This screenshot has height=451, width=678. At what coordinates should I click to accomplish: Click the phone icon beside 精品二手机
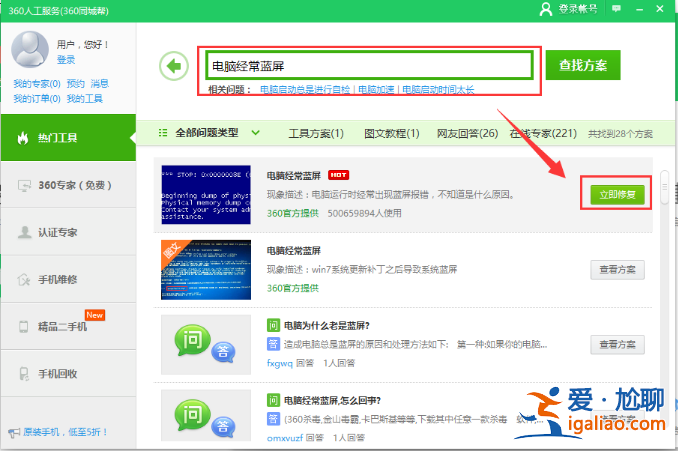tap(24, 326)
